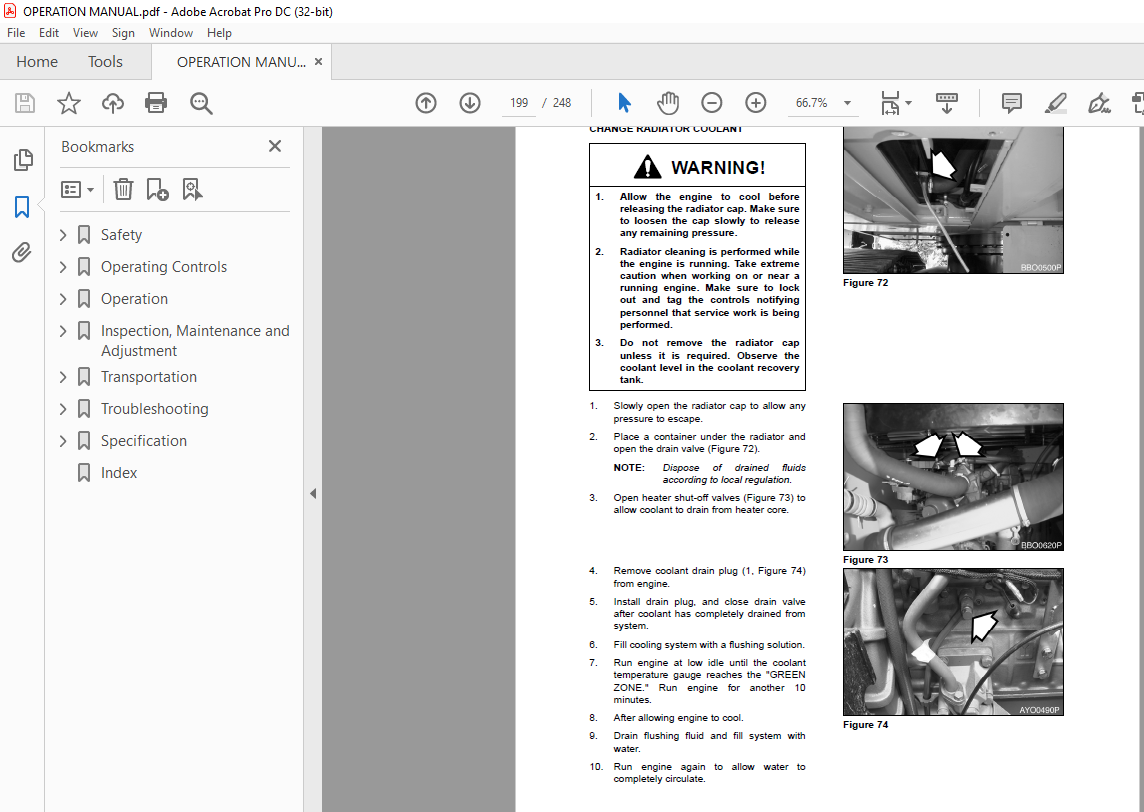Open the View menu

[85, 33]
